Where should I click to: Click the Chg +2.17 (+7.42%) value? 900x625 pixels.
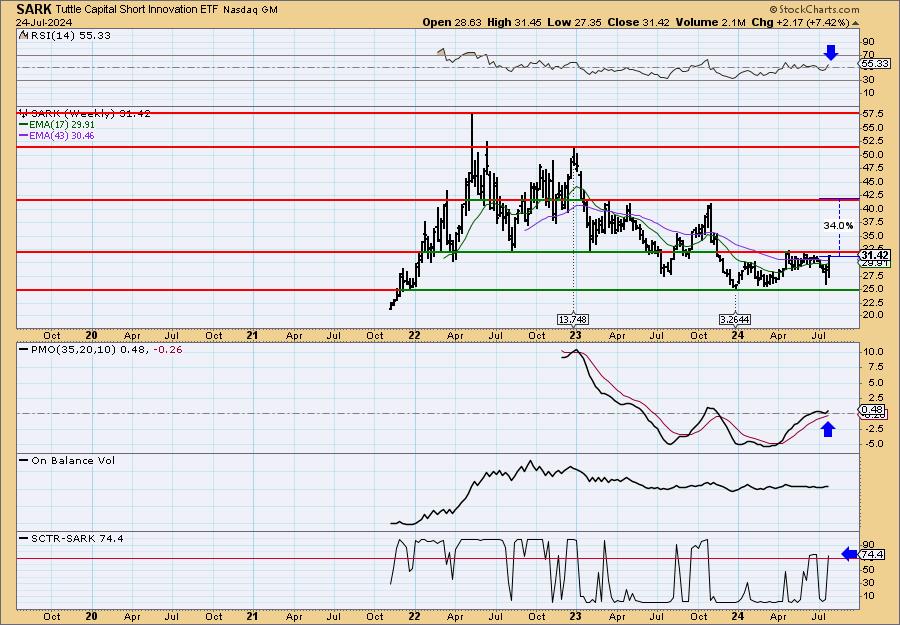[800, 22]
